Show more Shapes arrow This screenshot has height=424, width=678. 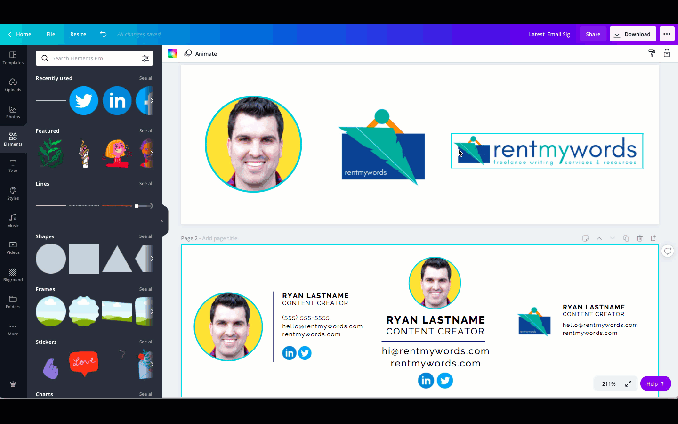coord(151,259)
